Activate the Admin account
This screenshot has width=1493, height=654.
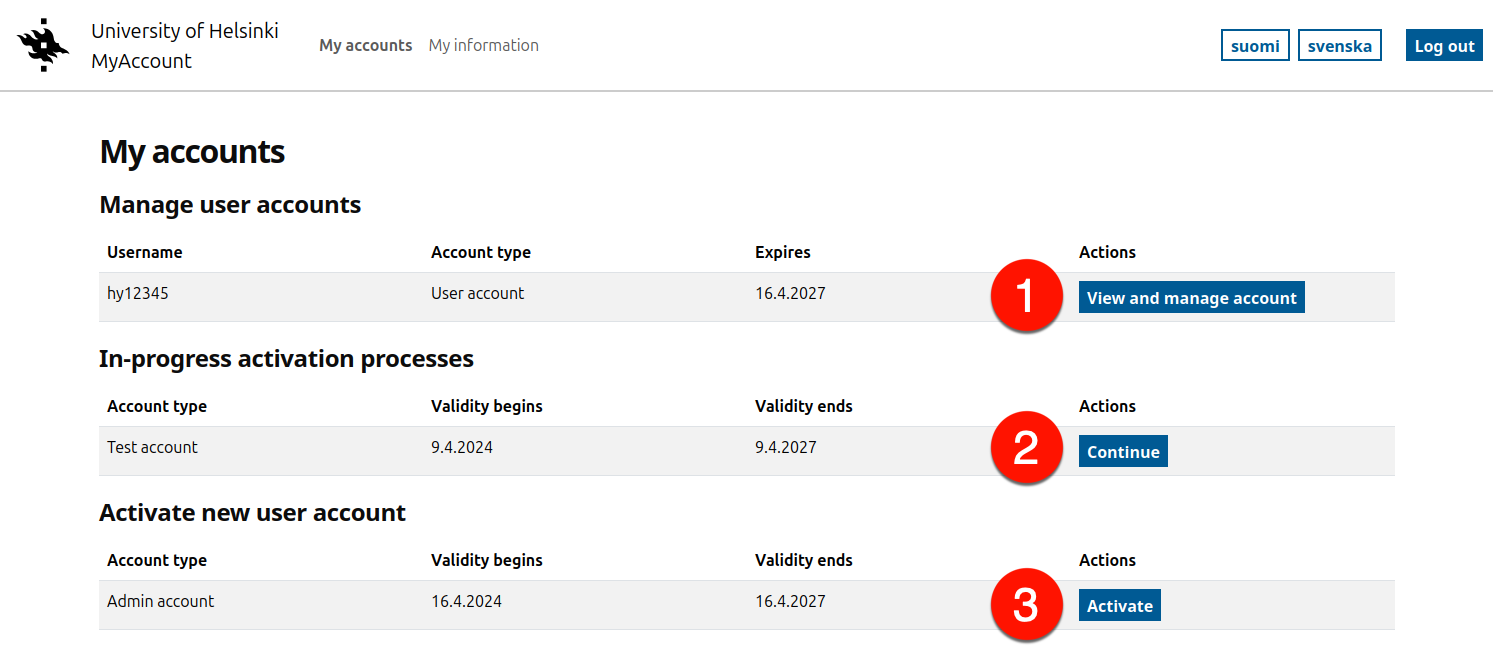[x=1119, y=606]
